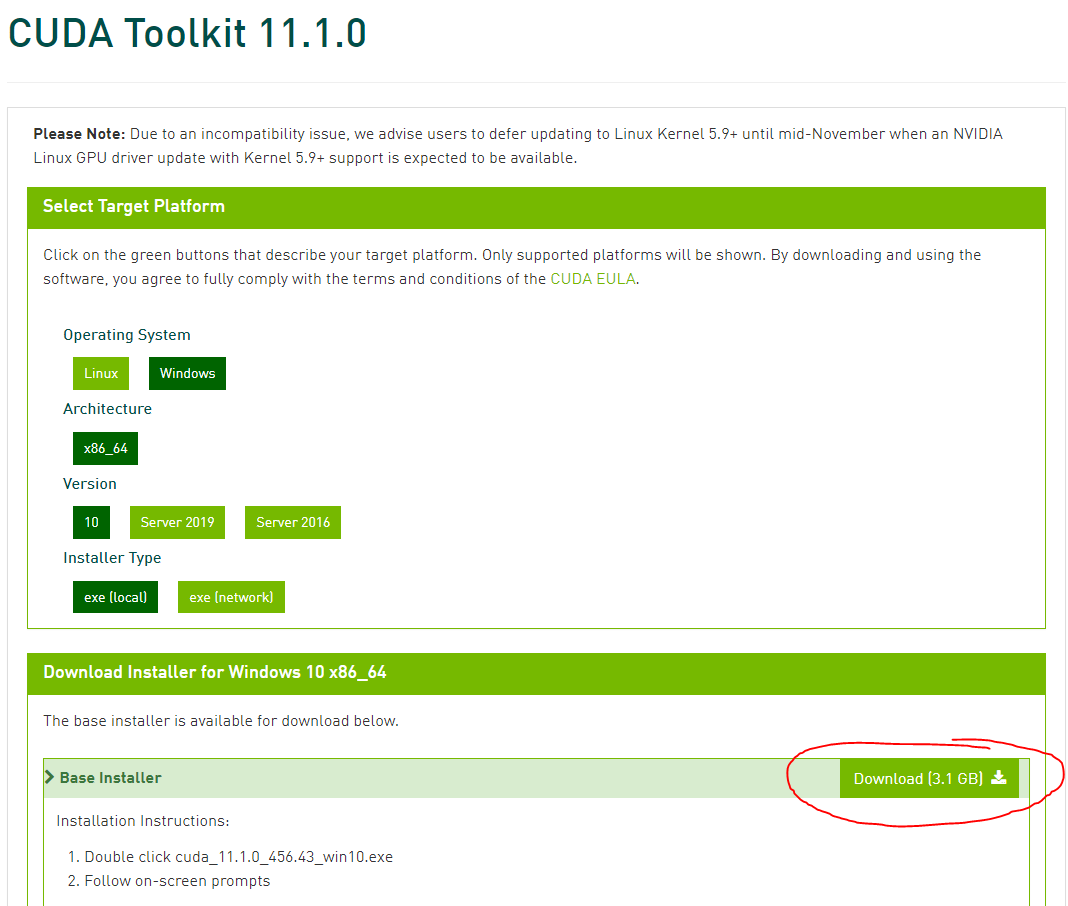Pick the Server 2016 version
The image size is (1068, 906).
pos(293,522)
